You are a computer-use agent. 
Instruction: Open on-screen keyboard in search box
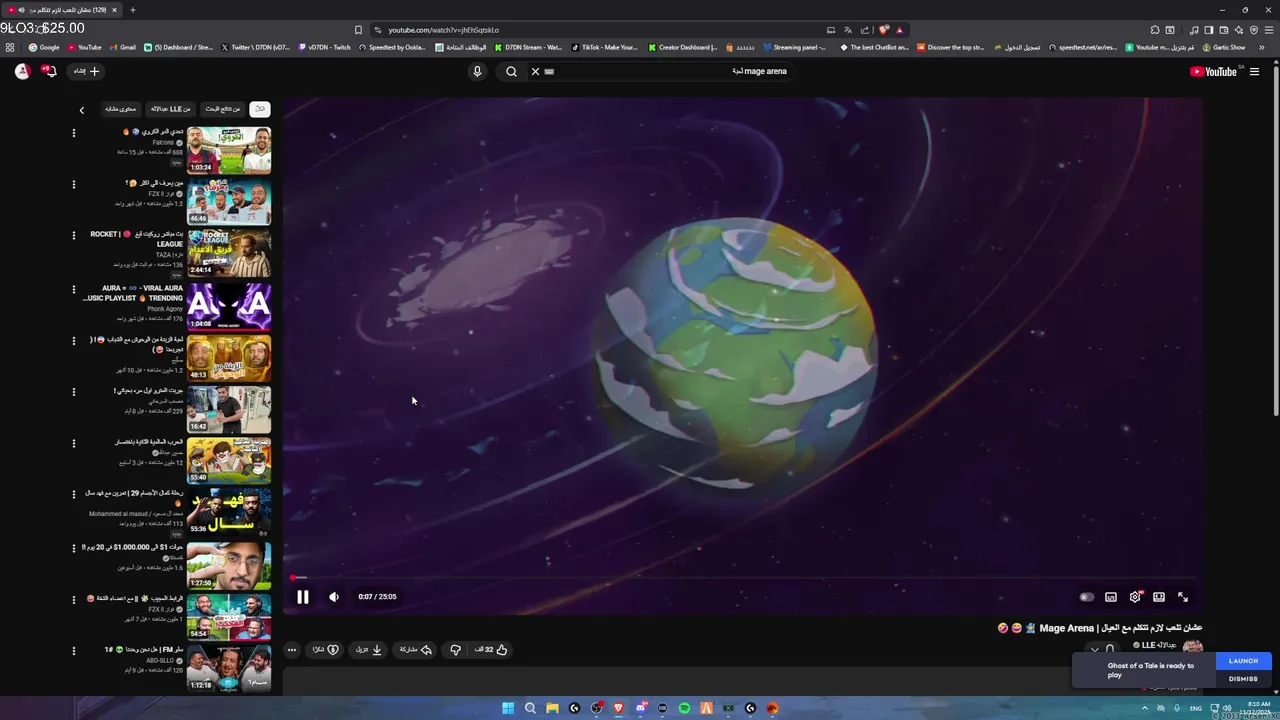click(x=549, y=71)
